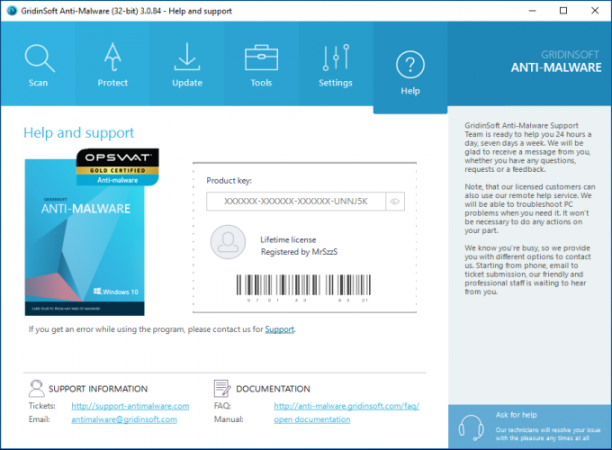Click the Tools label
Viewport: 612px width, 450px height.
(x=261, y=83)
